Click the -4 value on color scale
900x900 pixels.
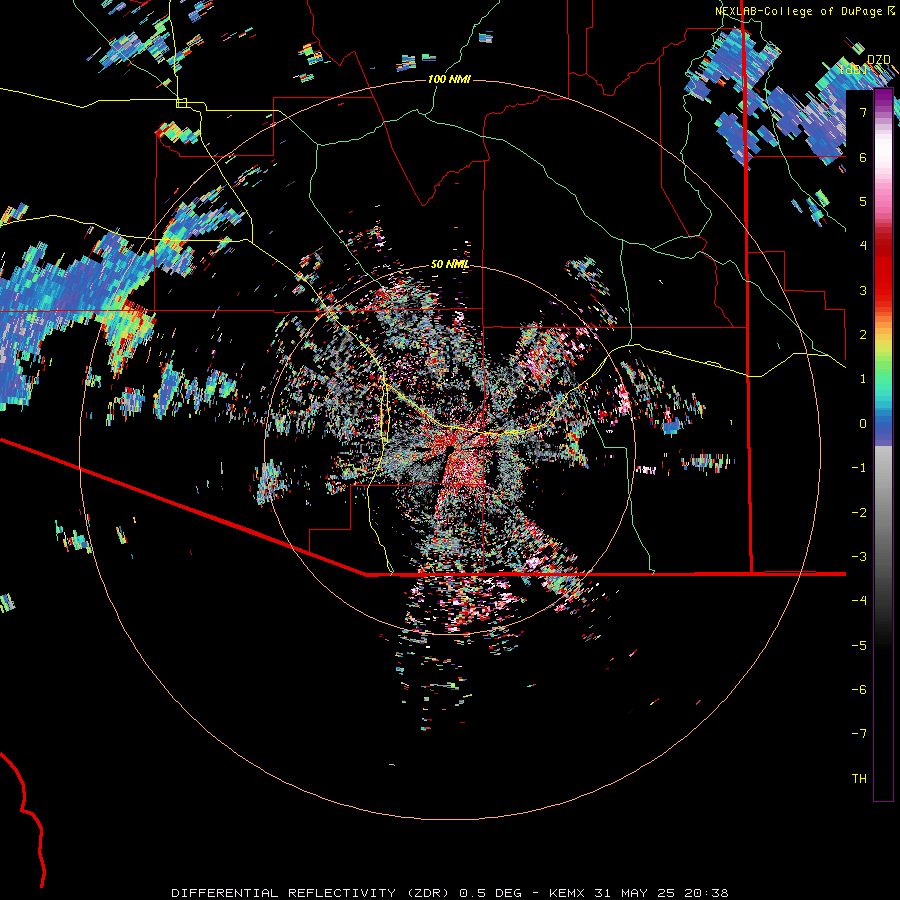[859, 601]
